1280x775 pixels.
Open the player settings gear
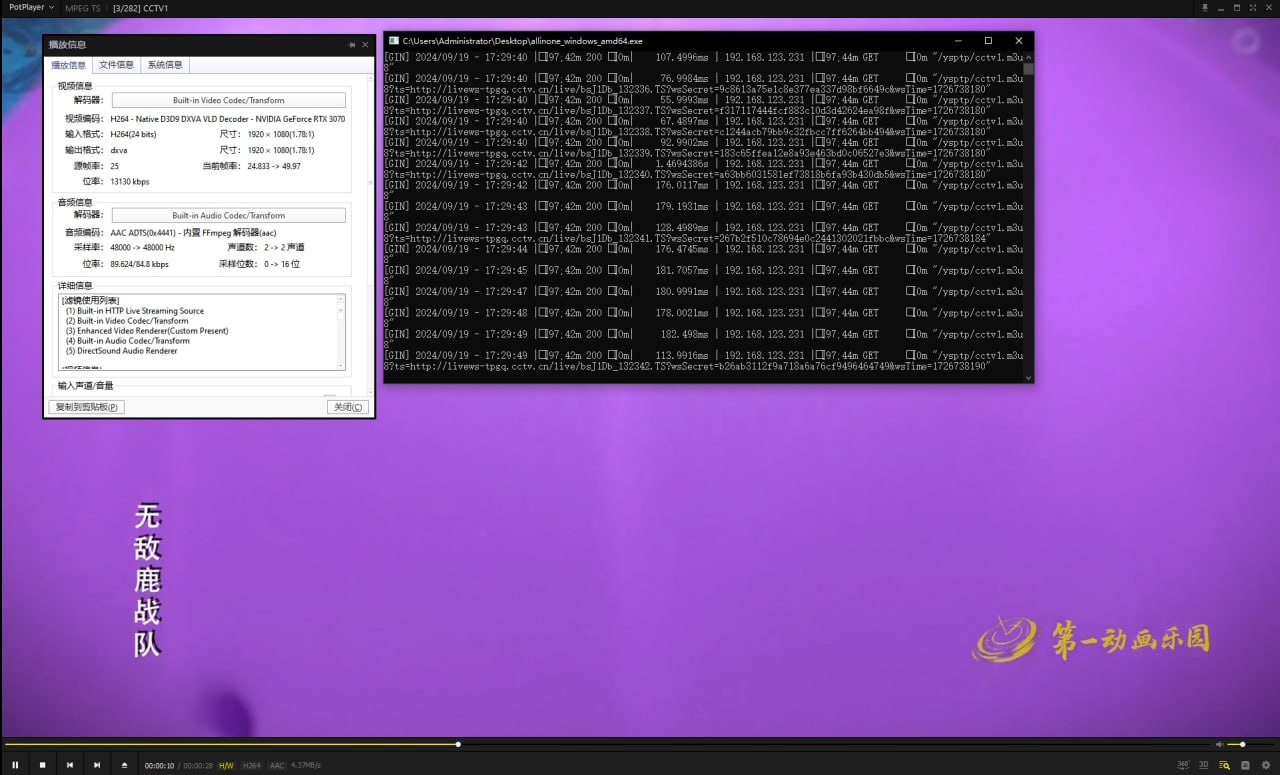tap(1266, 765)
